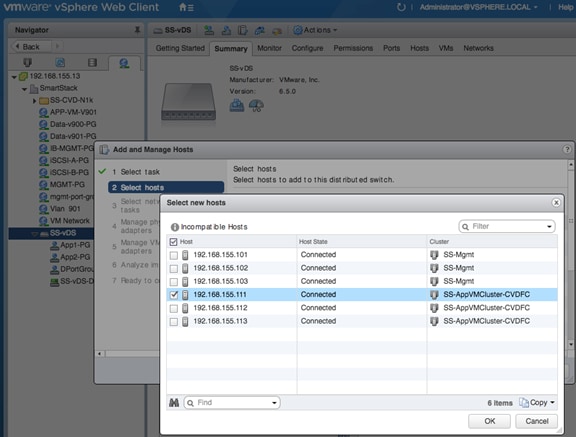Check host 192.168.155.102
The width and height of the screenshot is (576, 437).
pyautogui.click(x=174, y=268)
